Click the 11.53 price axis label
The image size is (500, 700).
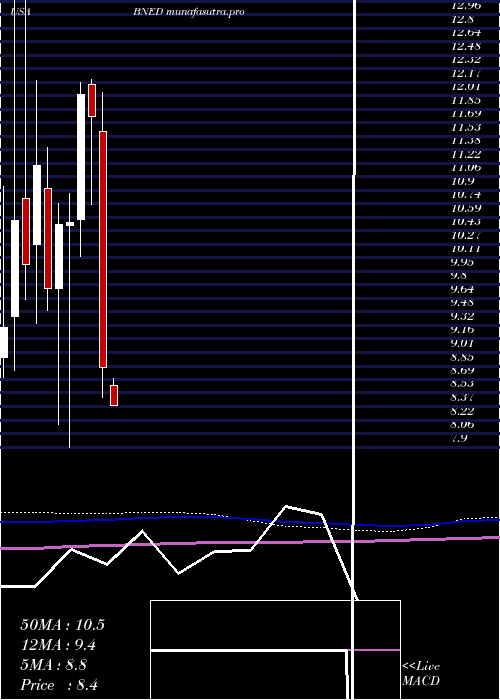[466, 127]
